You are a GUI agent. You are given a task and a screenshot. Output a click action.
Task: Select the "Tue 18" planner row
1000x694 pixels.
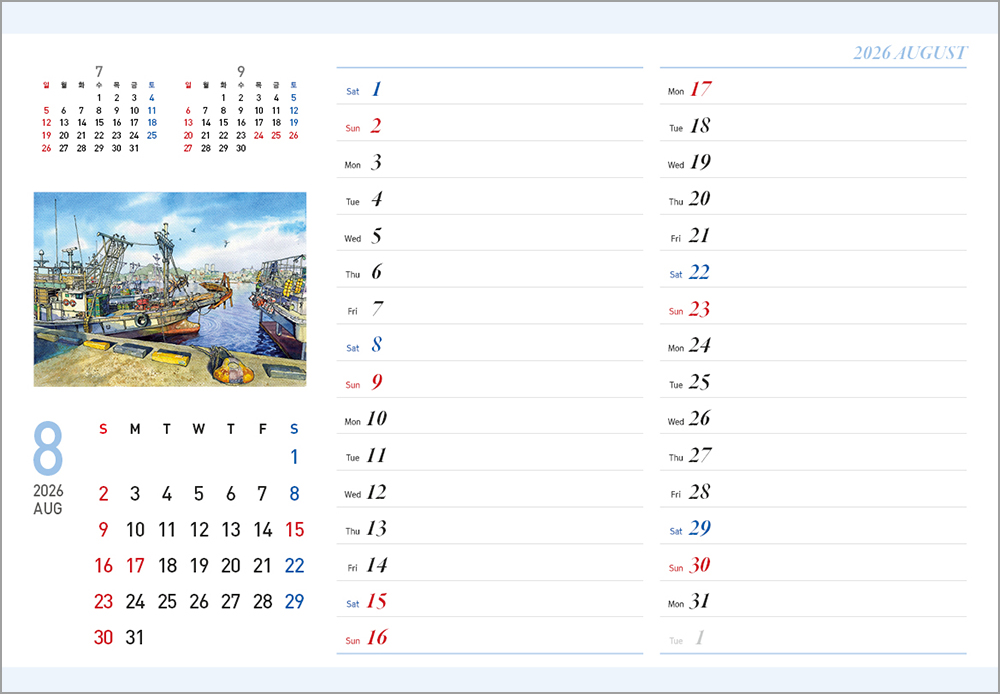coord(813,122)
